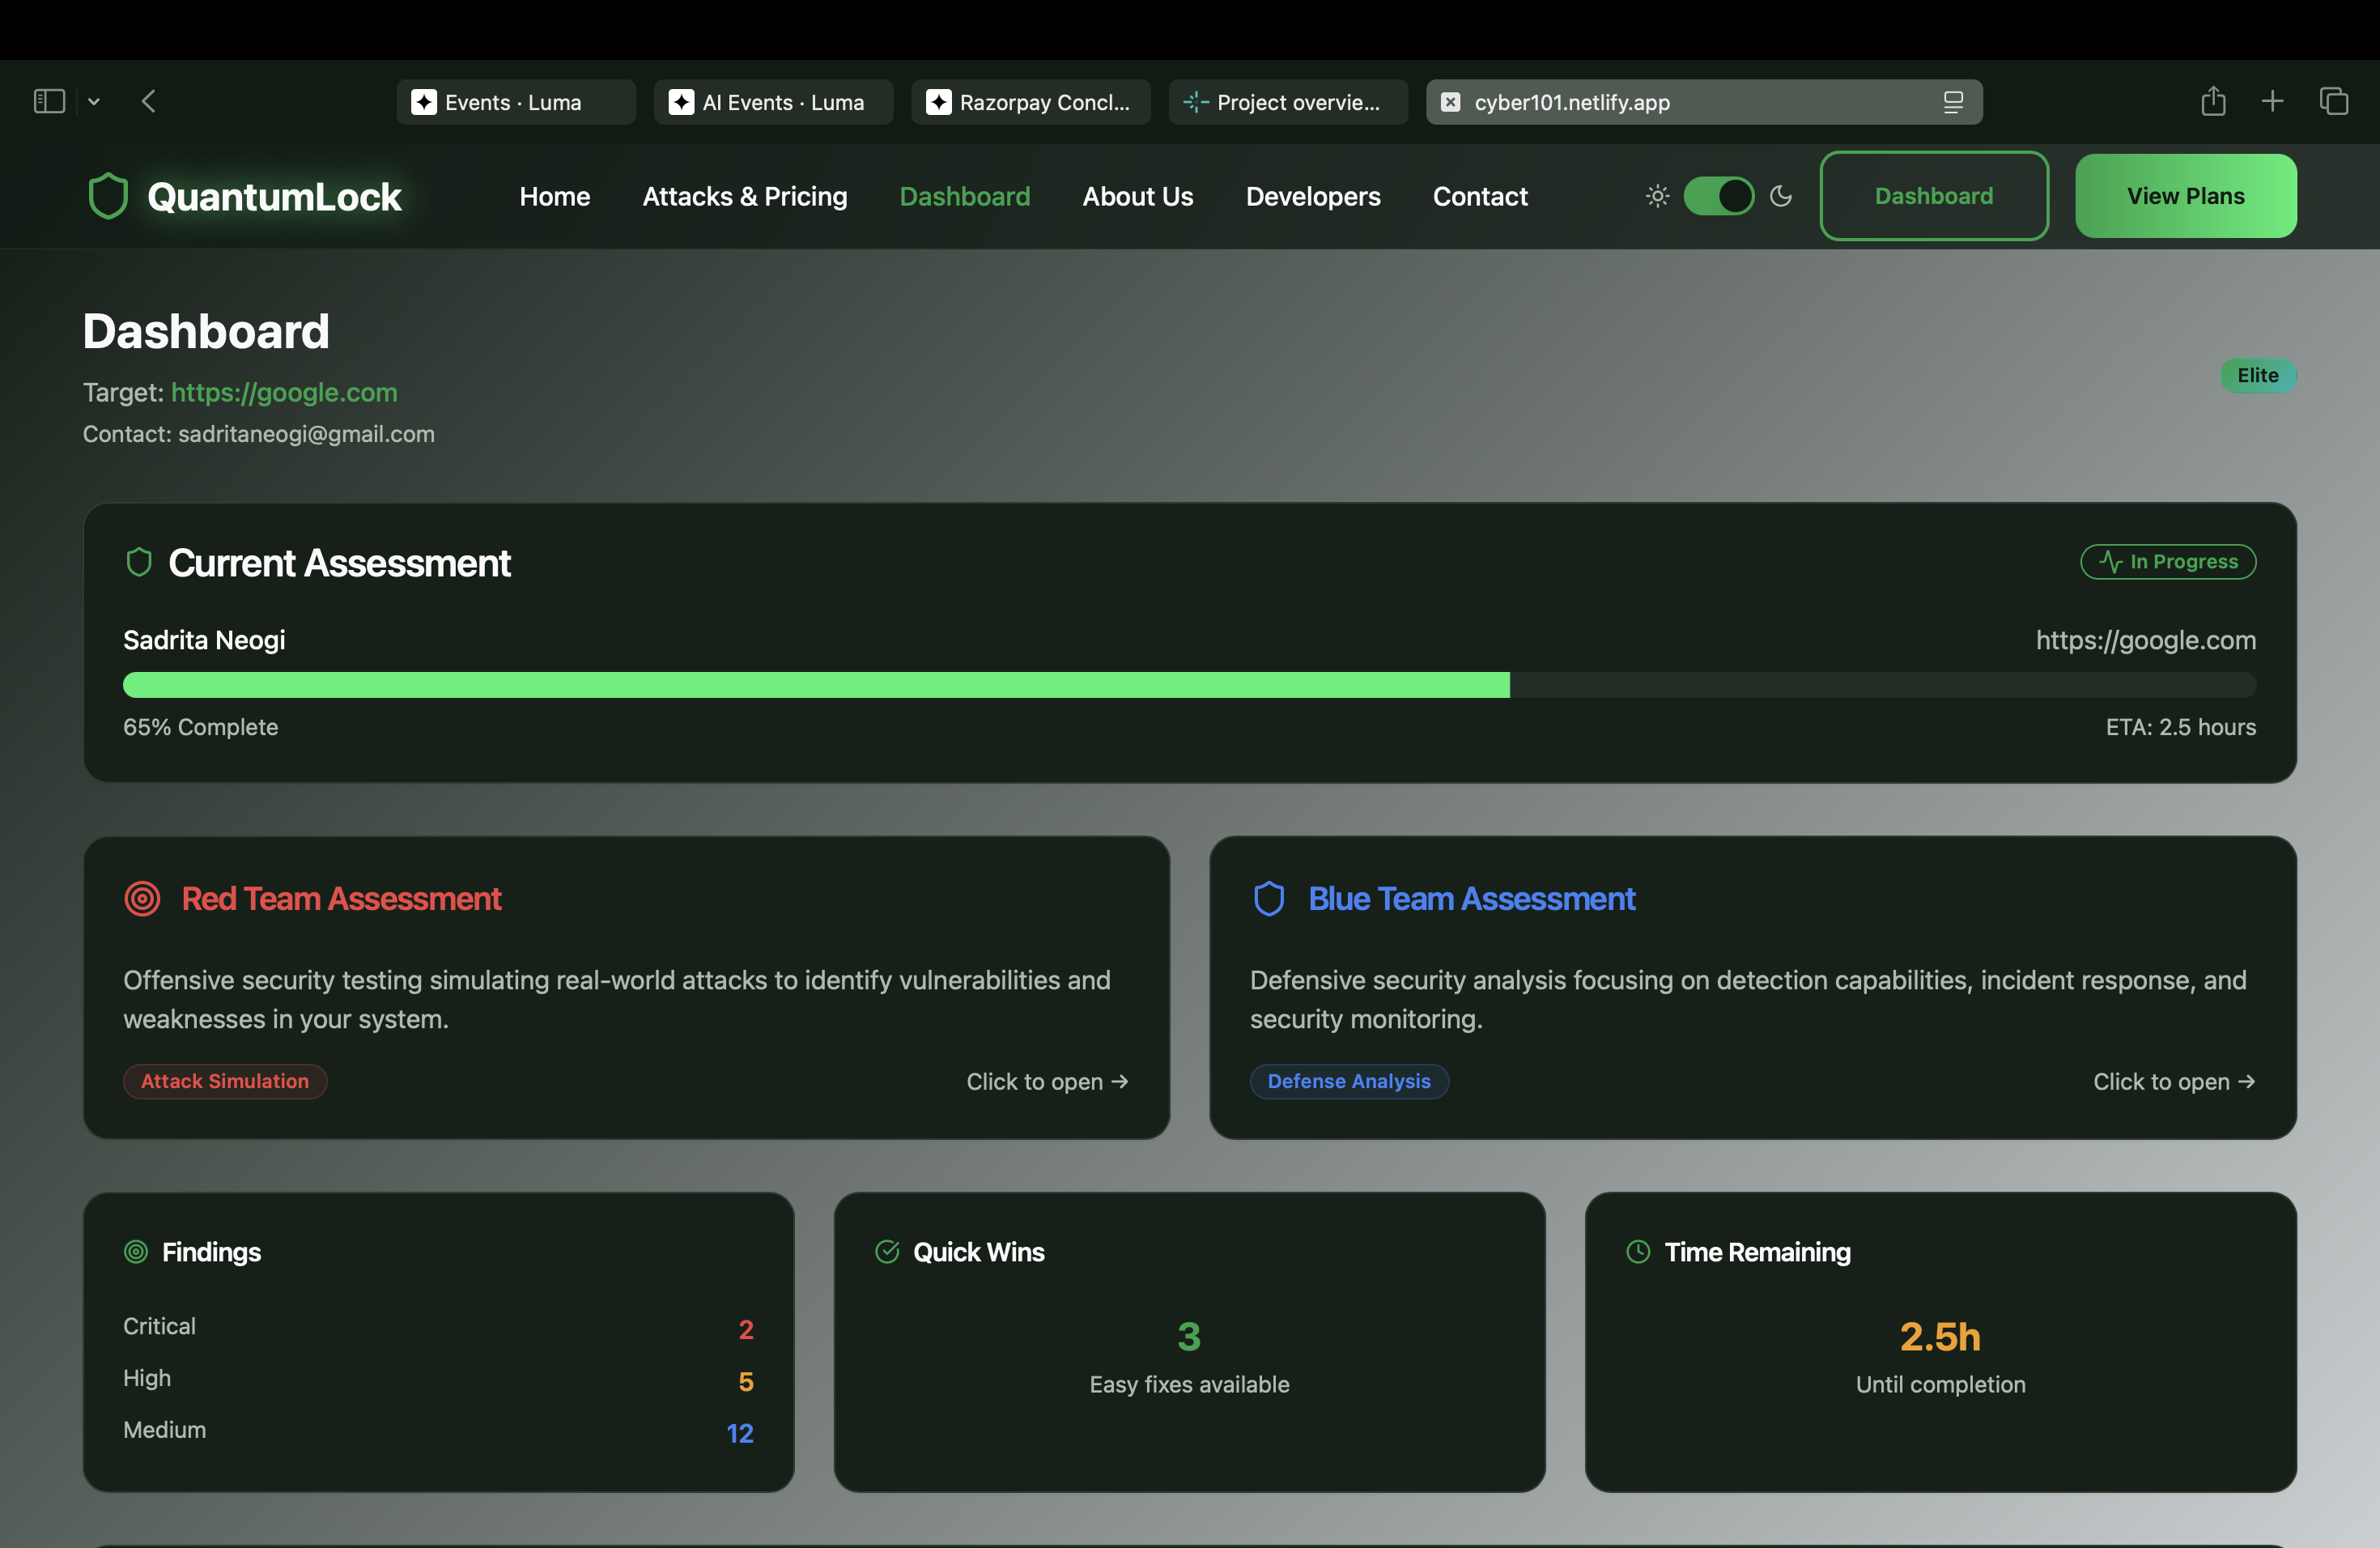Click the QuantumLock shield logo icon
The image size is (2380, 1548).
click(108, 196)
